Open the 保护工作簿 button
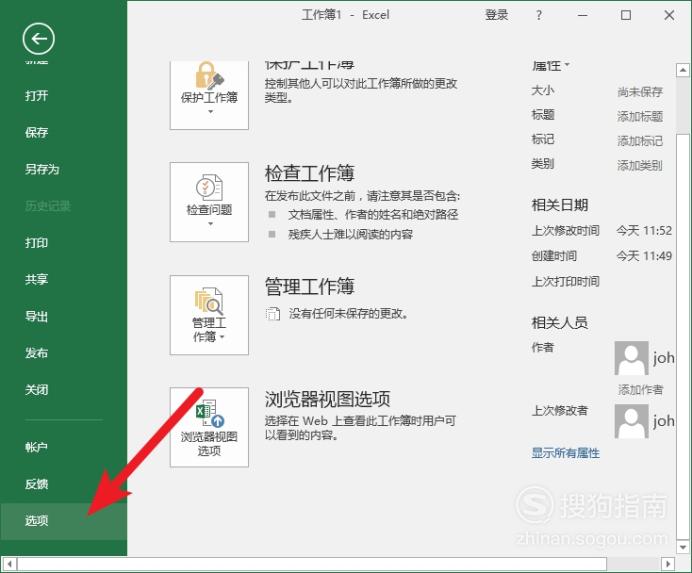The height and width of the screenshot is (573, 692). point(209,95)
